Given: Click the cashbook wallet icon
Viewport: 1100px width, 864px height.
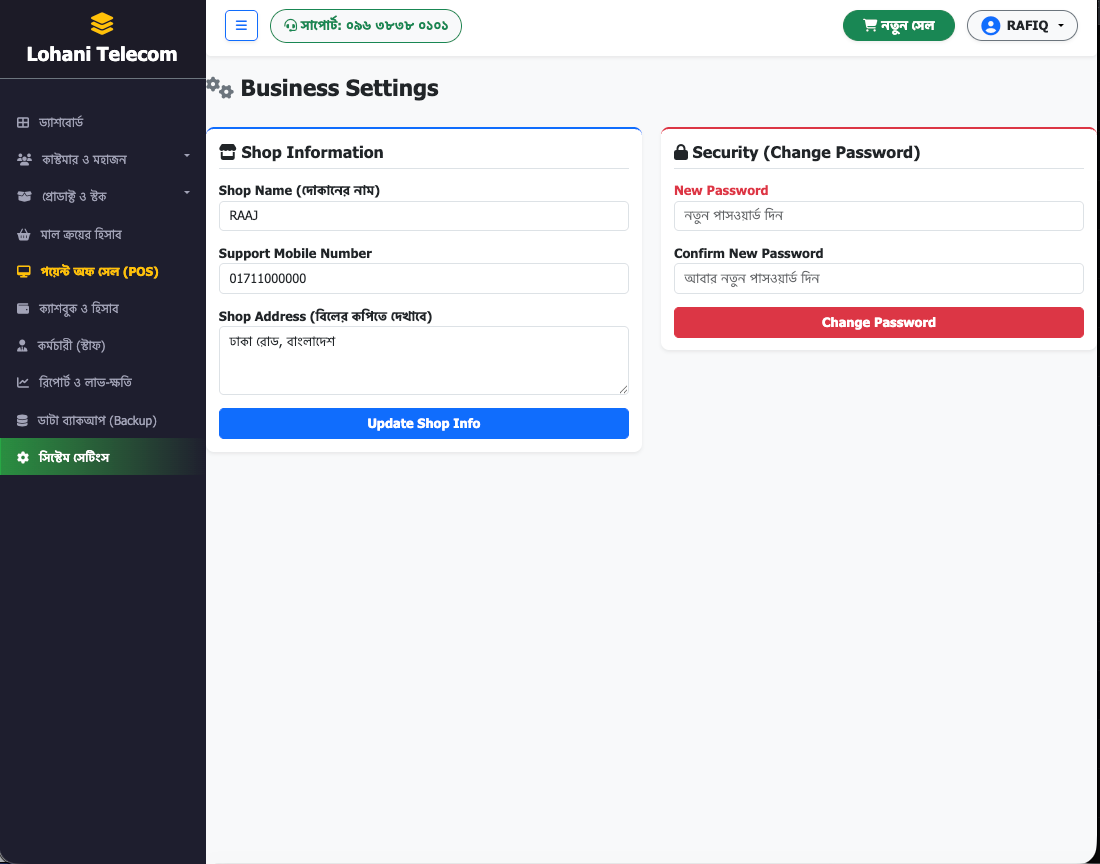Looking at the screenshot, I should (23, 309).
